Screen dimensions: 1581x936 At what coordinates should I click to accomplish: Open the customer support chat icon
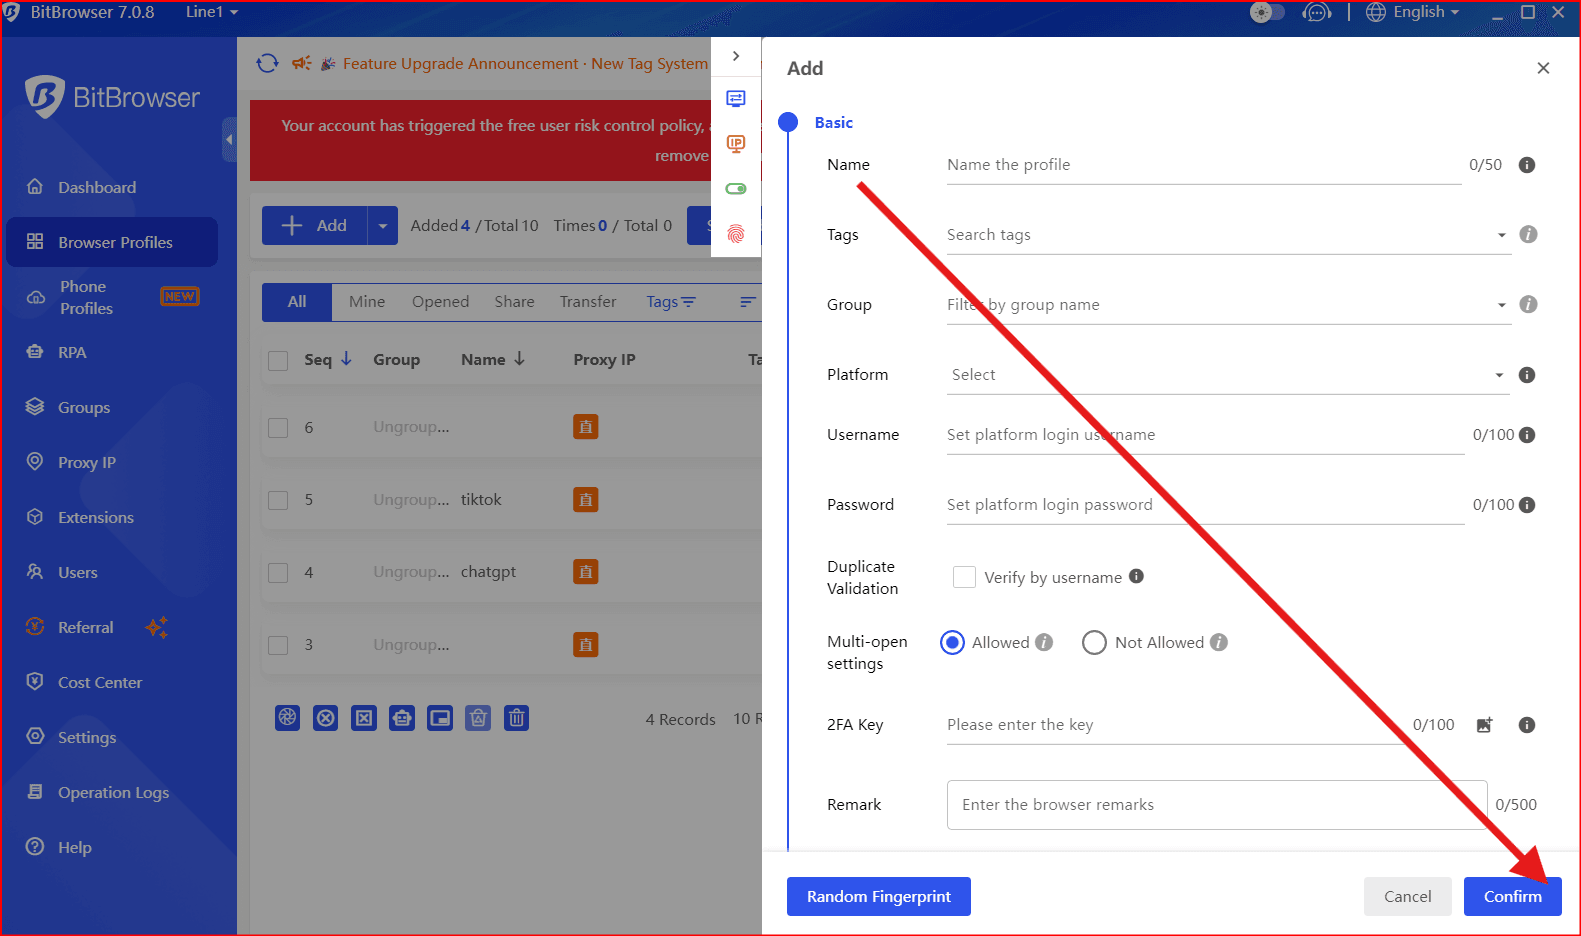pos(1316,12)
